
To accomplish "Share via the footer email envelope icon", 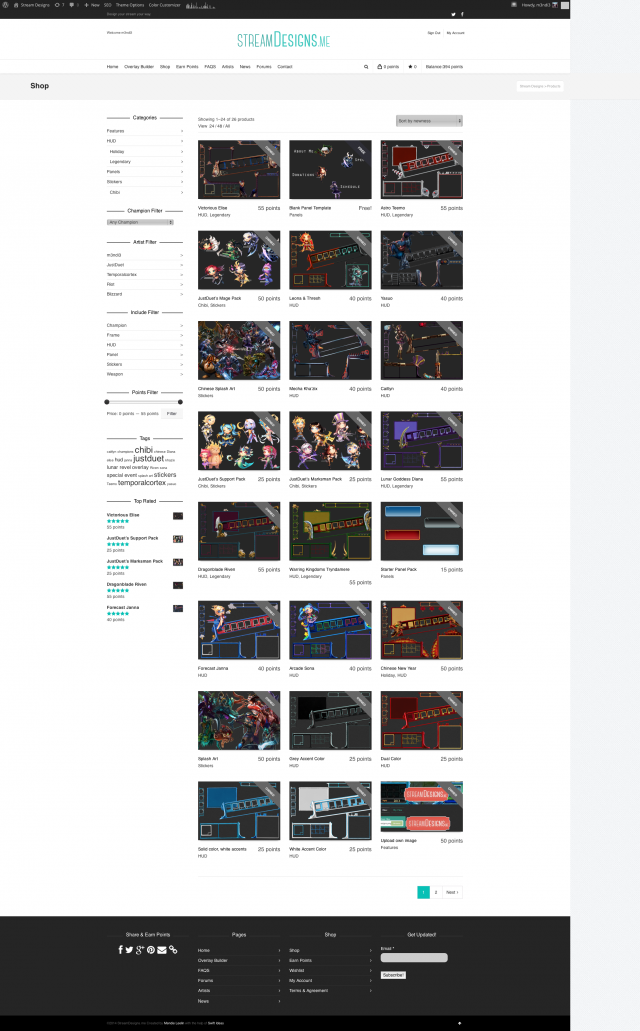I will pos(162,949).
